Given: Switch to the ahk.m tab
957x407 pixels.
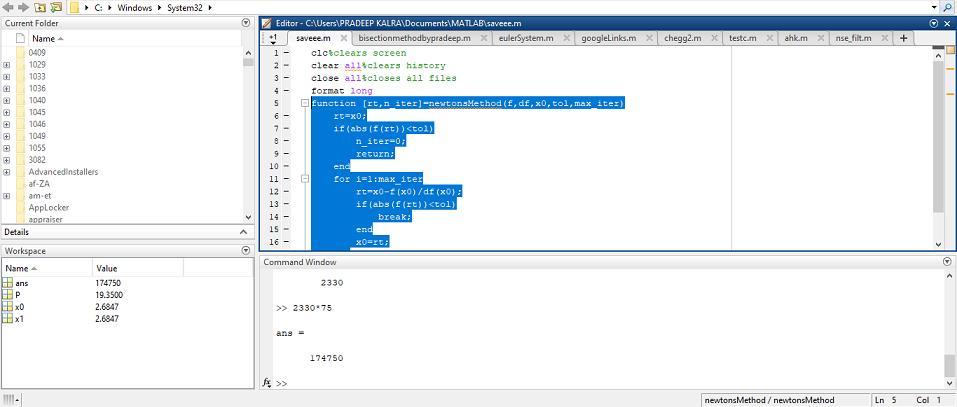Looking at the screenshot, I should tap(796, 38).
